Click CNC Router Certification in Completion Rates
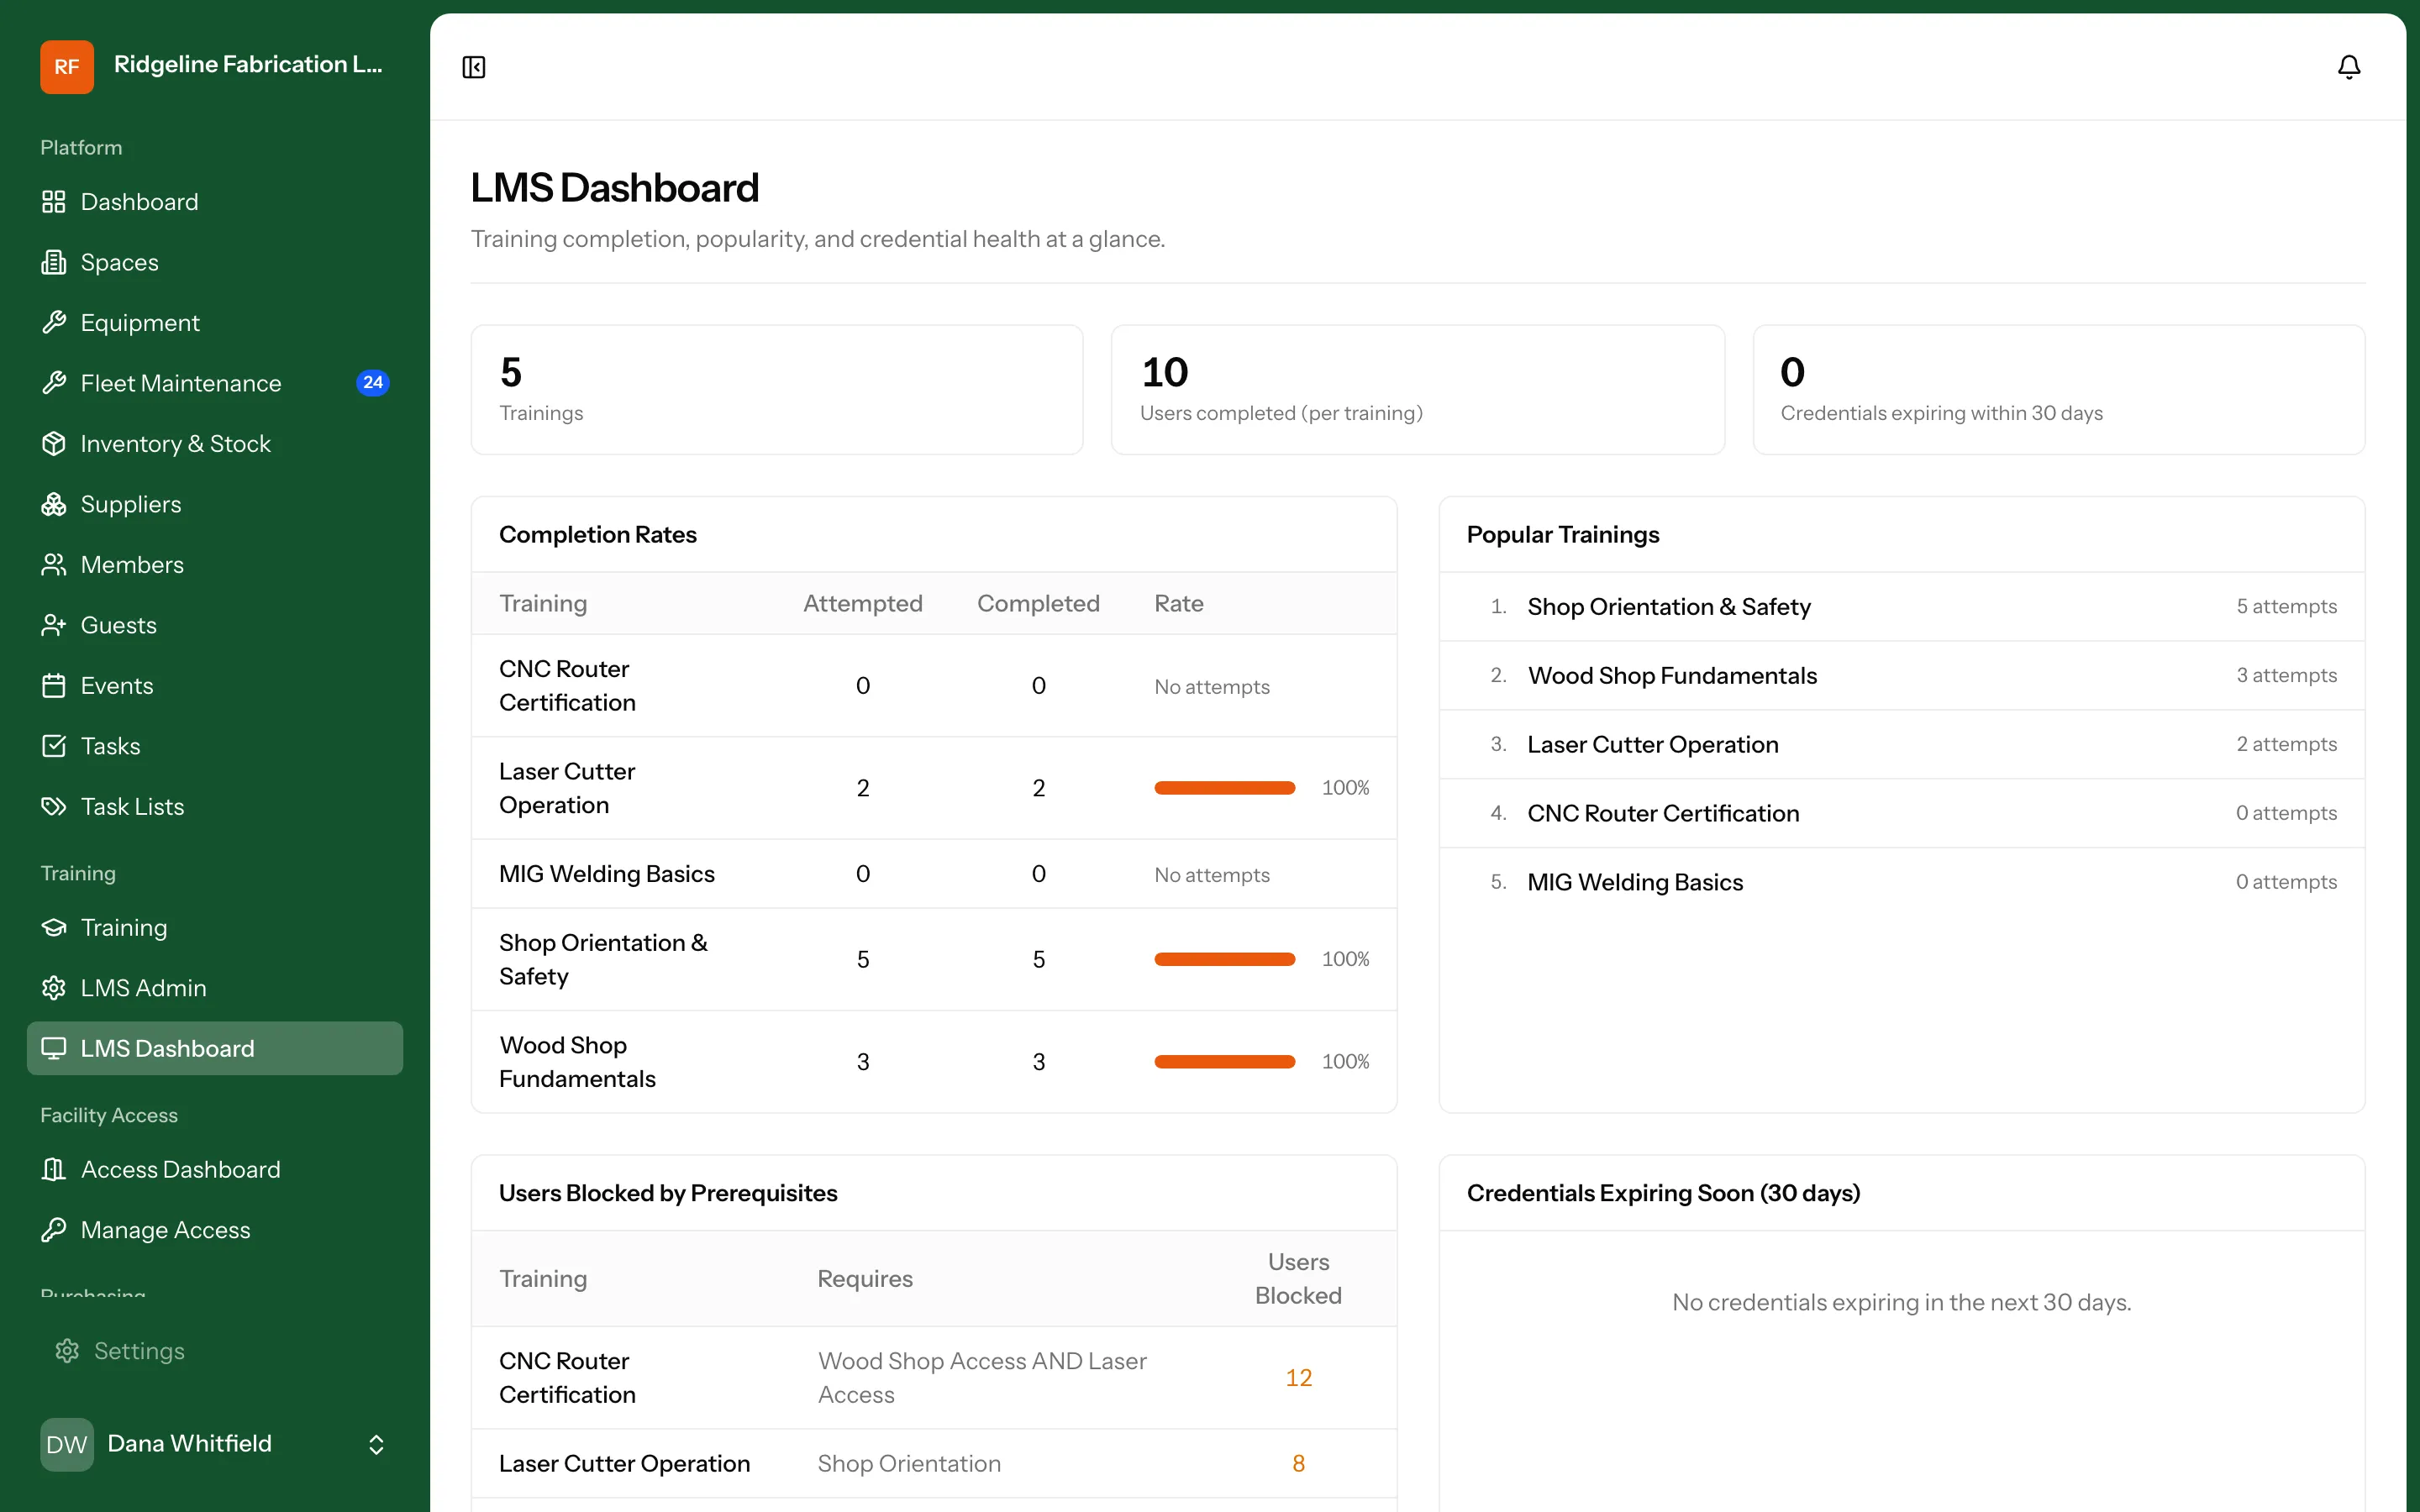 pyautogui.click(x=567, y=686)
